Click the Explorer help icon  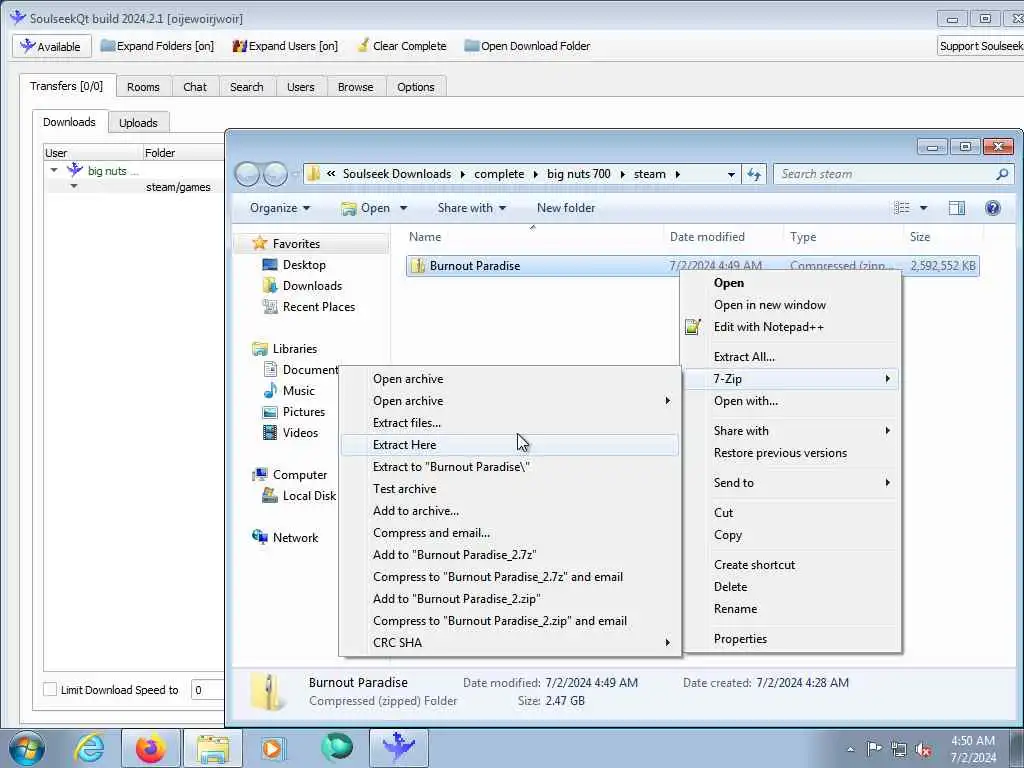coord(993,208)
